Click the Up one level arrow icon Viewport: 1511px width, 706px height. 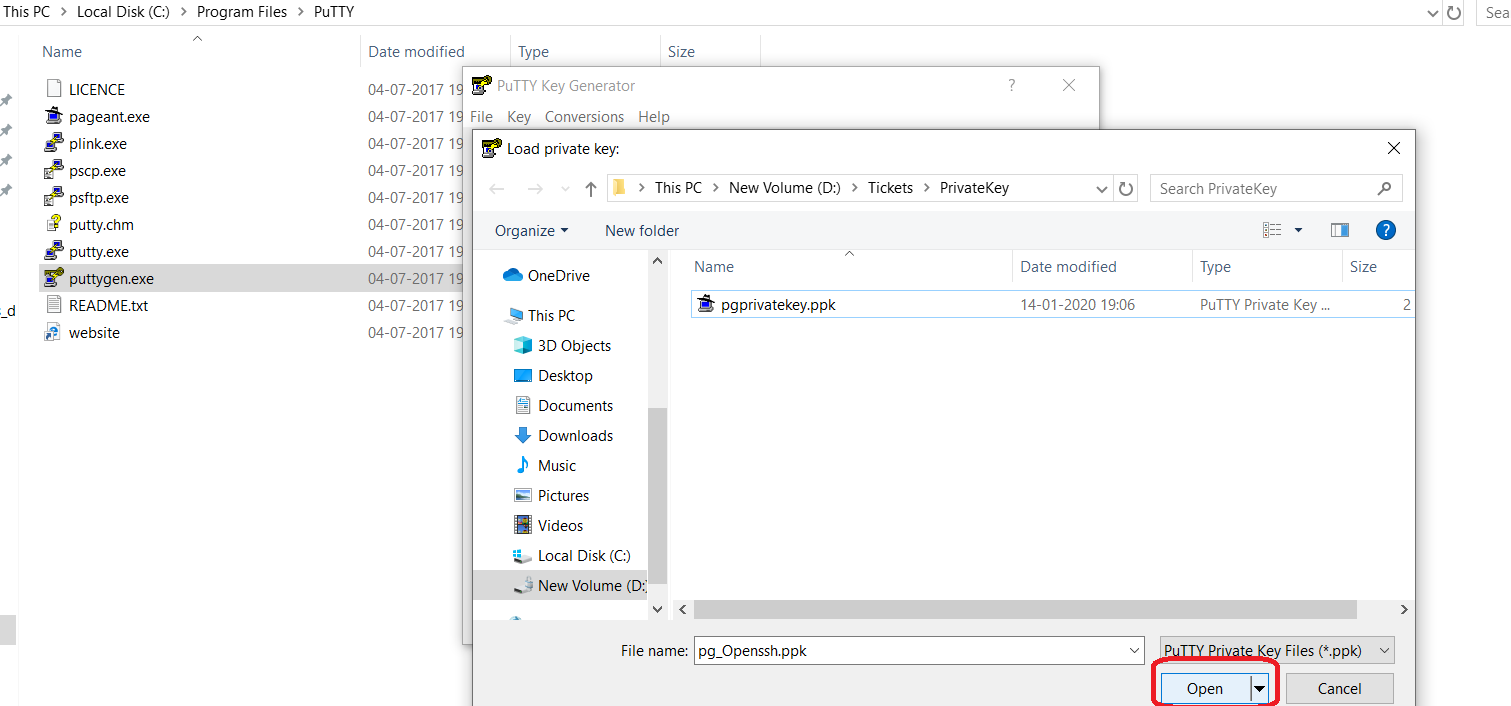[590, 189]
